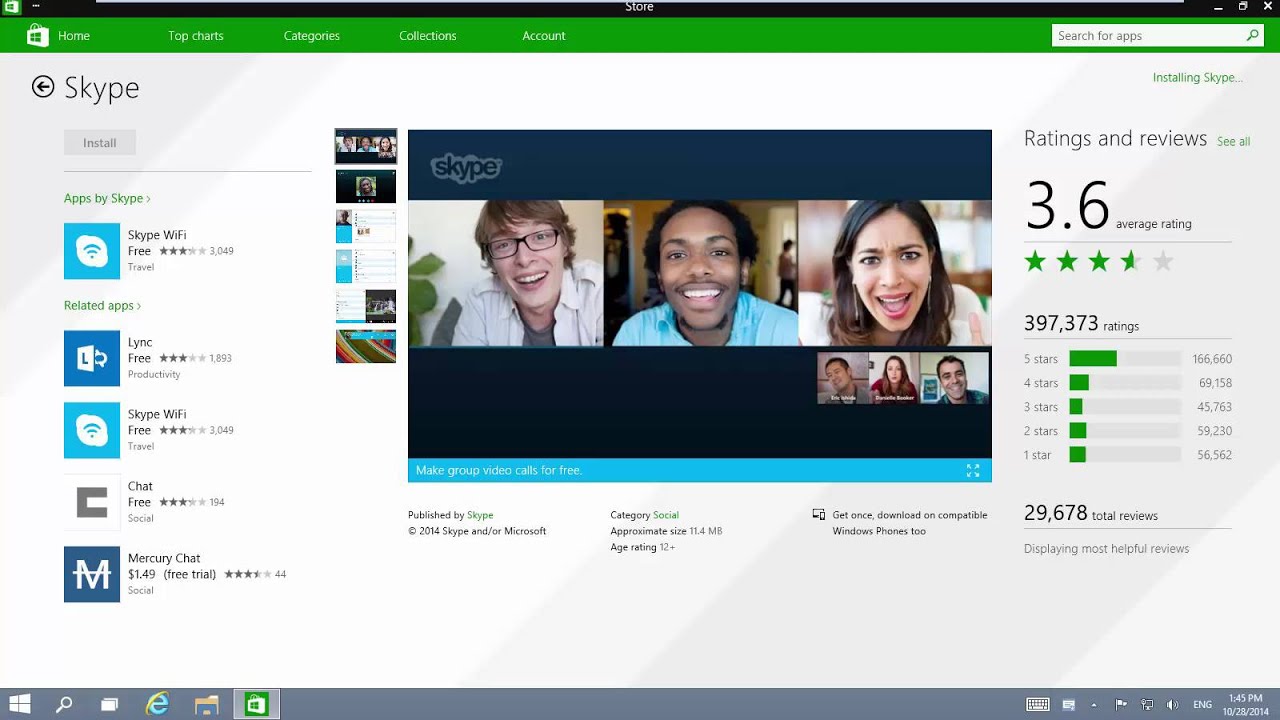The width and height of the screenshot is (1280, 720).
Task: Expand Apps by Skype section
Action: pyautogui.click(x=107, y=198)
